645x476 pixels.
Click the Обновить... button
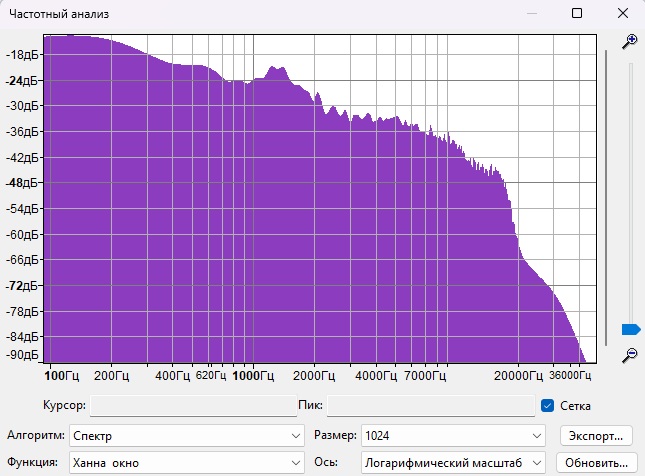596,463
